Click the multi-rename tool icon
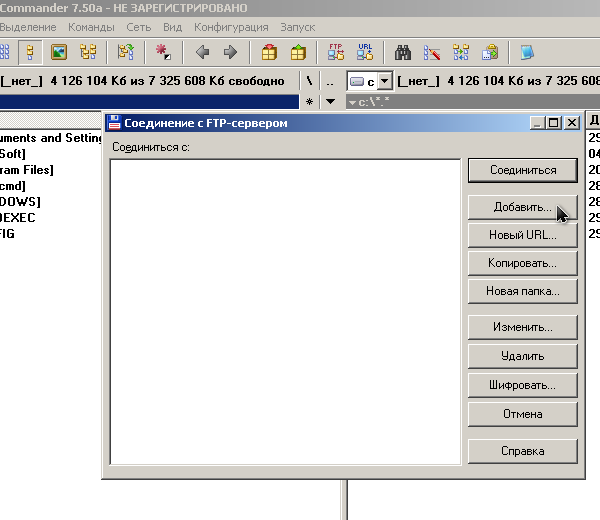This screenshot has width=600, height=520. click(432, 52)
